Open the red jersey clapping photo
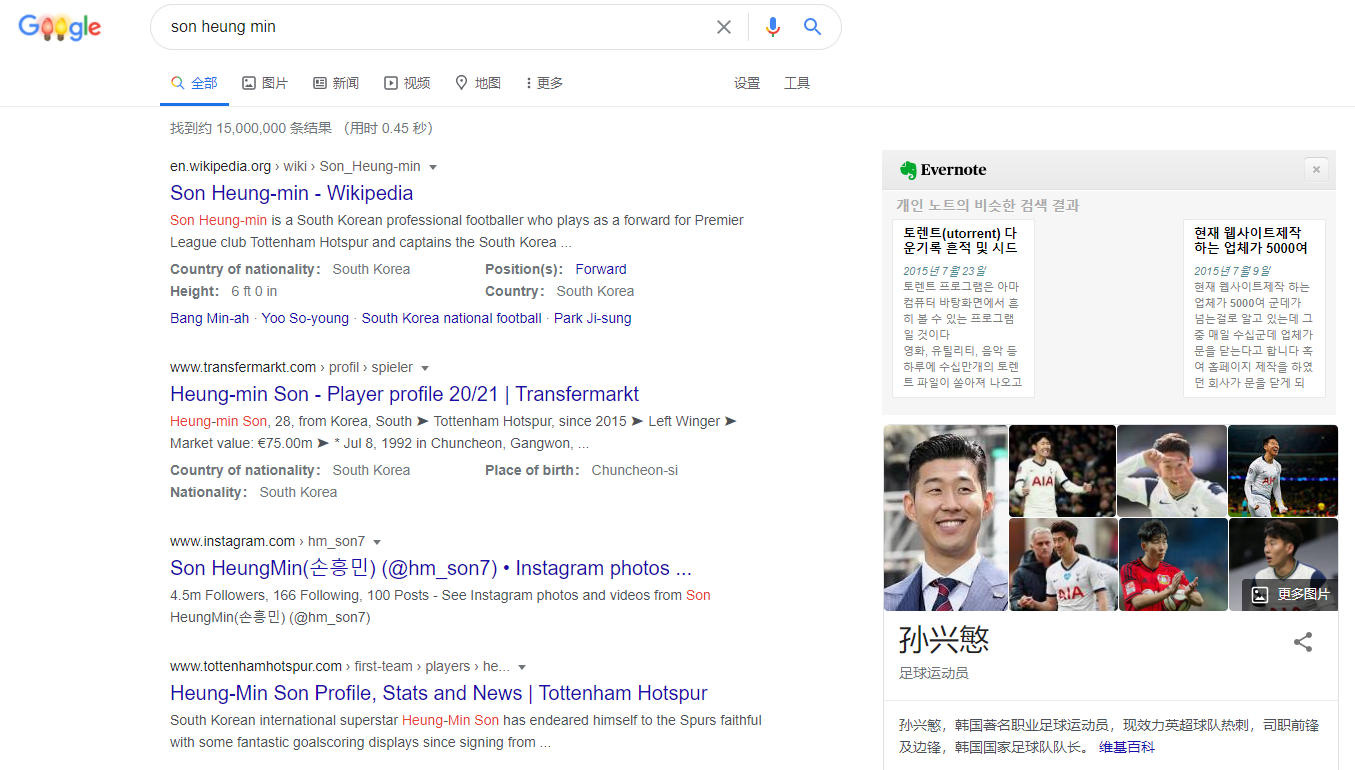Image resolution: width=1355 pixels, height=770 pixels. point(1172,564)
